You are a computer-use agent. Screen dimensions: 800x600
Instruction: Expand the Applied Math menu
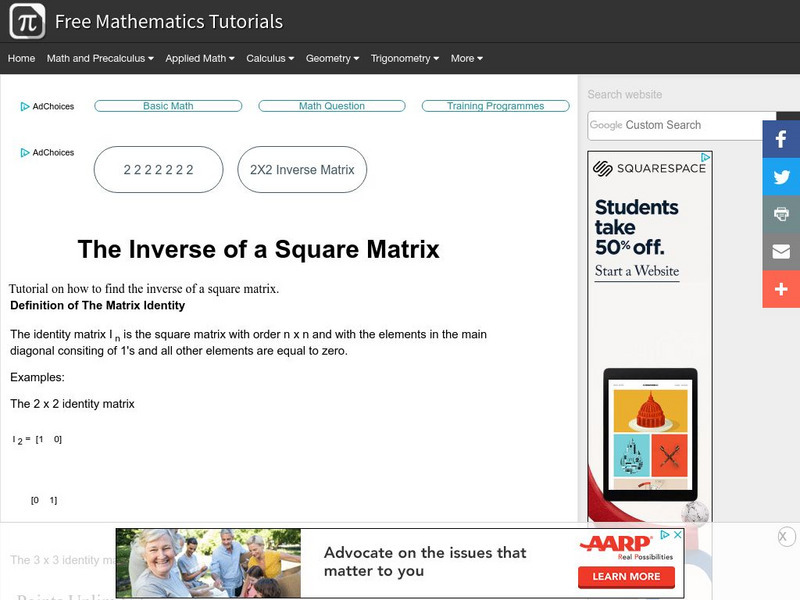[x=200, y=58]
